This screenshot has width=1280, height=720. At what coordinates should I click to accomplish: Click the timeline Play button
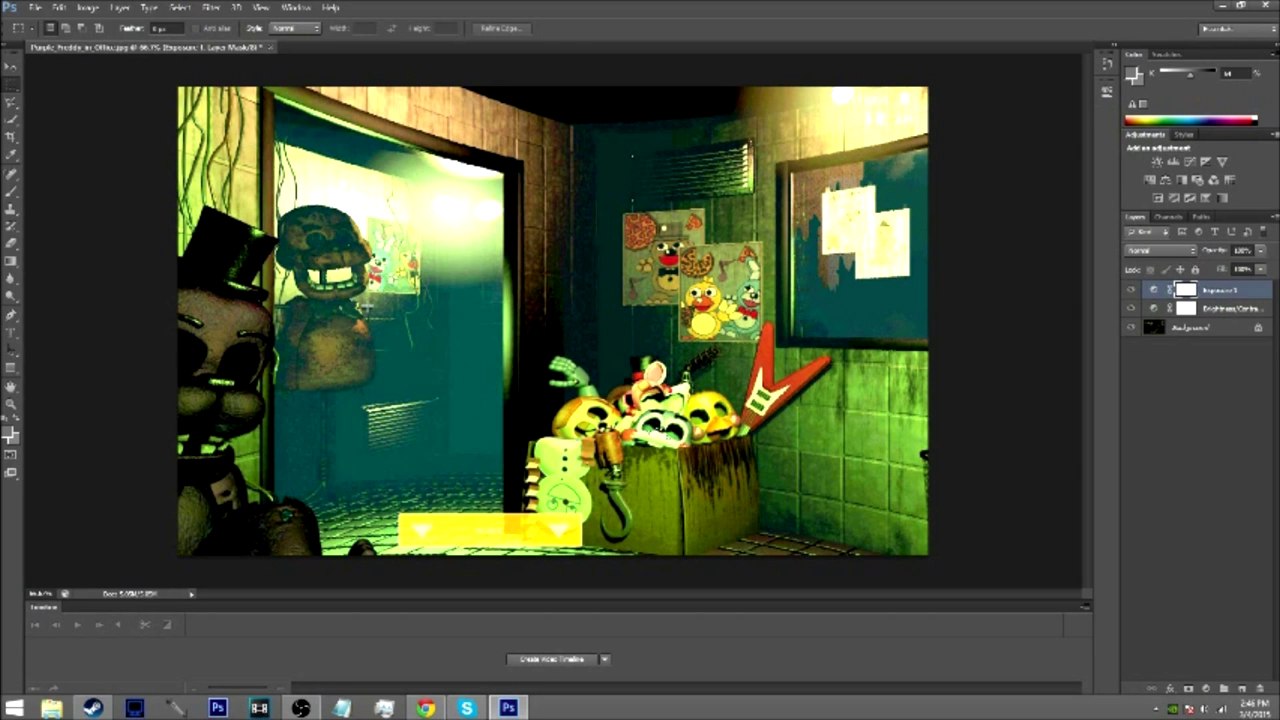point(77,625)
